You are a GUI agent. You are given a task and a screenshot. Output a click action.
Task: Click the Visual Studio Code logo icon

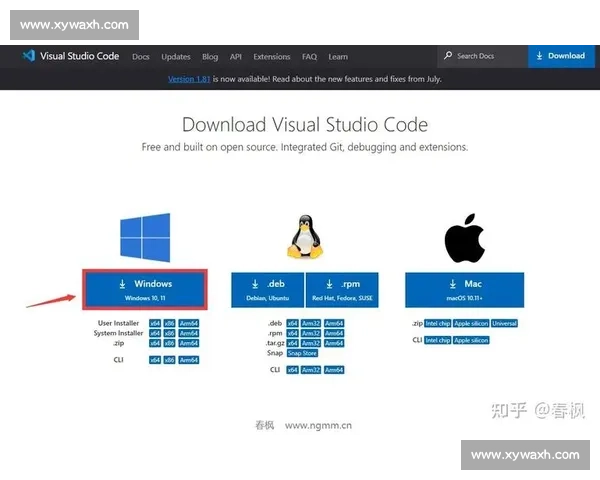[29, 56]
